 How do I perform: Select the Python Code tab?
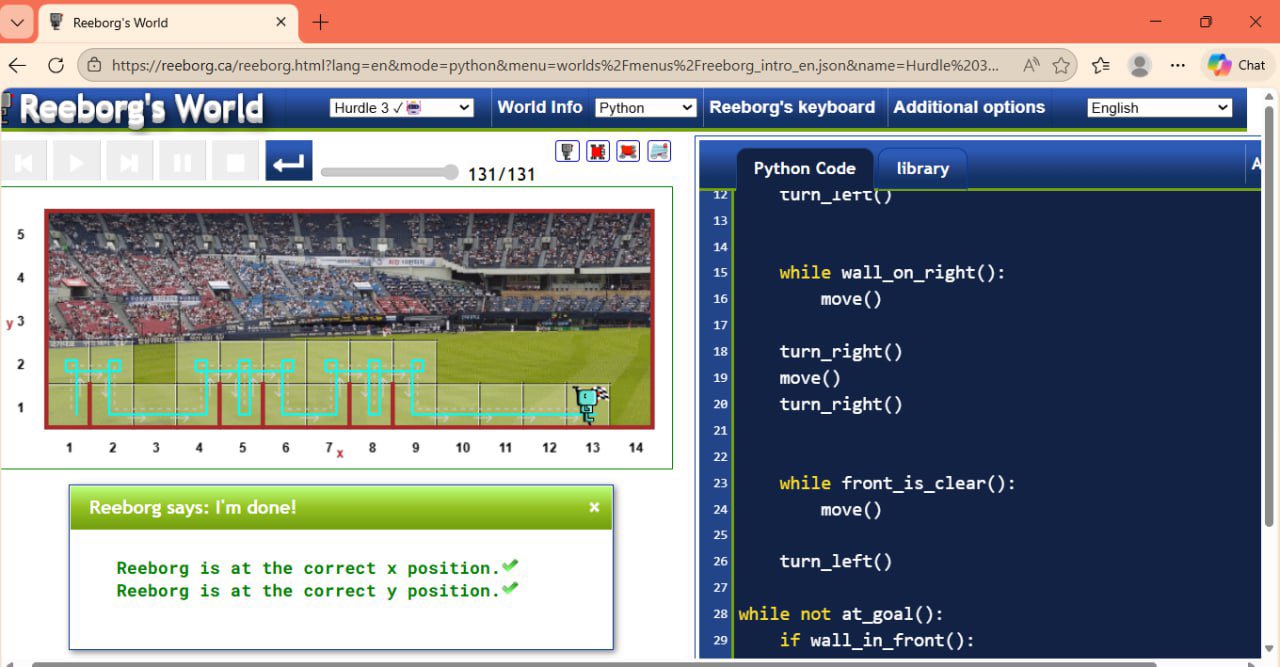point(804,168)
